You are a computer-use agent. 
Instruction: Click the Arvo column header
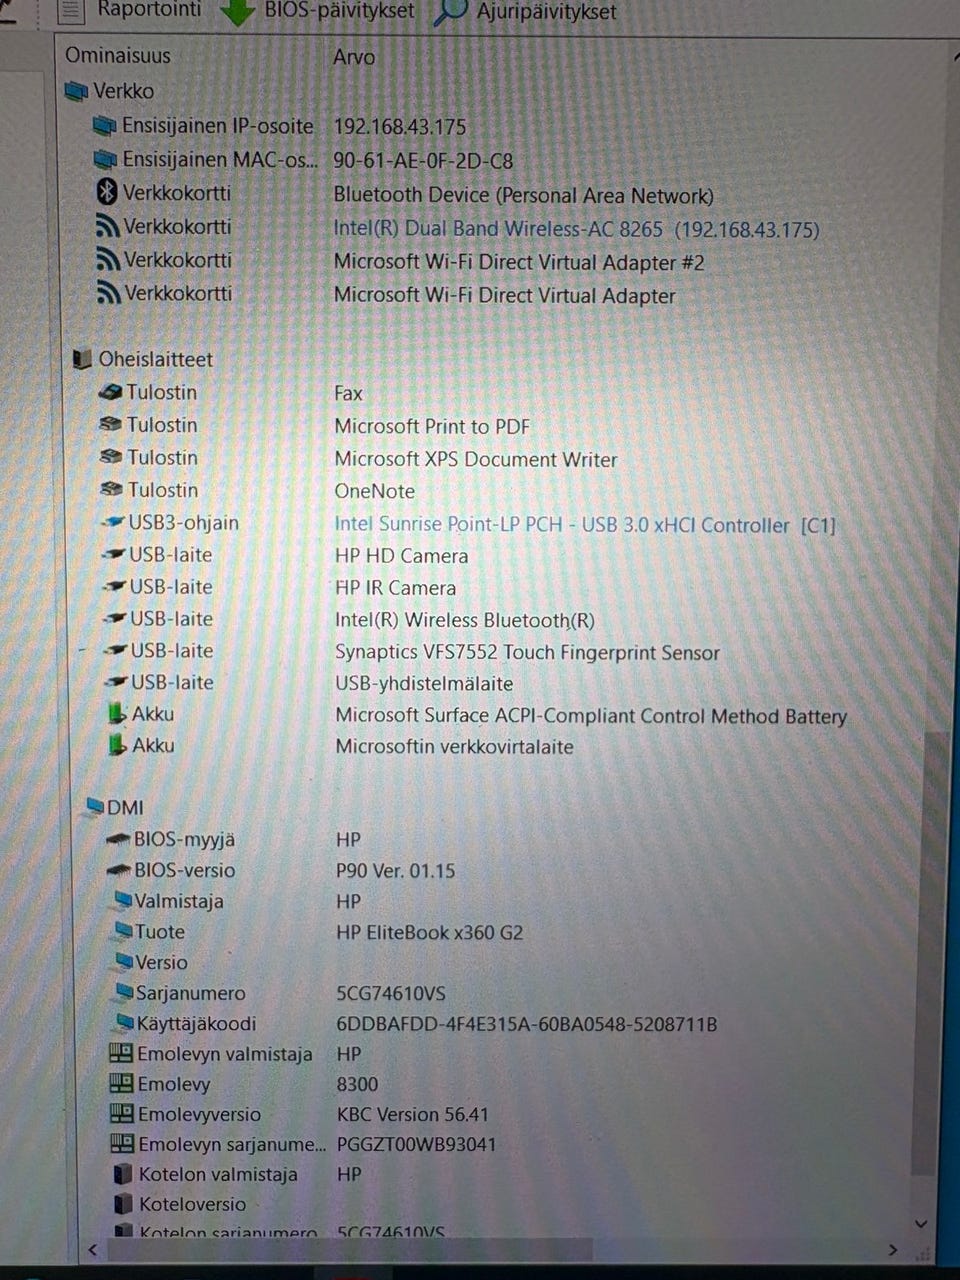(x=353, y=57)
